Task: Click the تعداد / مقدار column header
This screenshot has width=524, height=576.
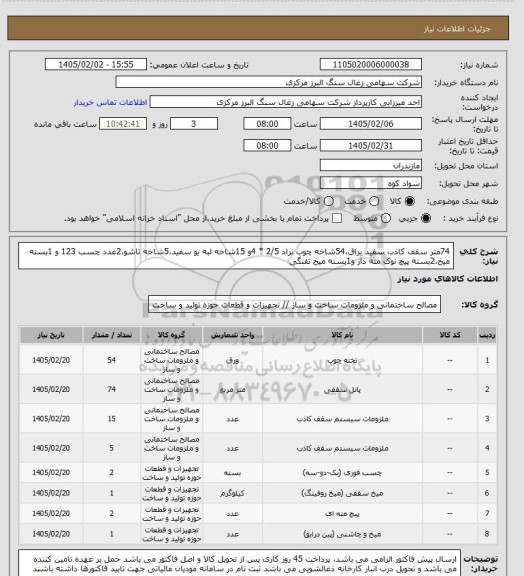Action: 112,335
